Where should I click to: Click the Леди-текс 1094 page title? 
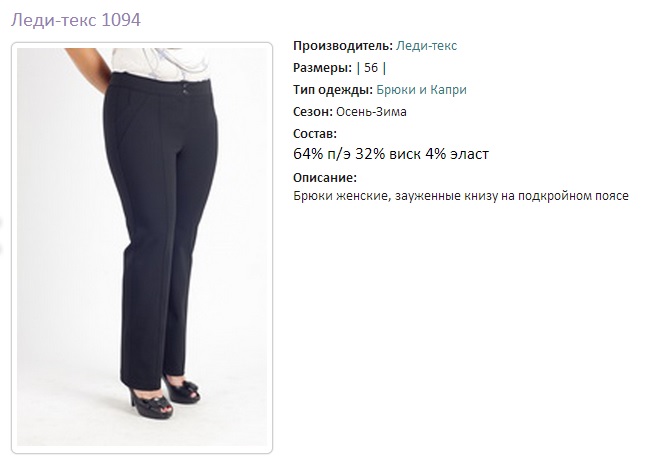tap(76, 20)
